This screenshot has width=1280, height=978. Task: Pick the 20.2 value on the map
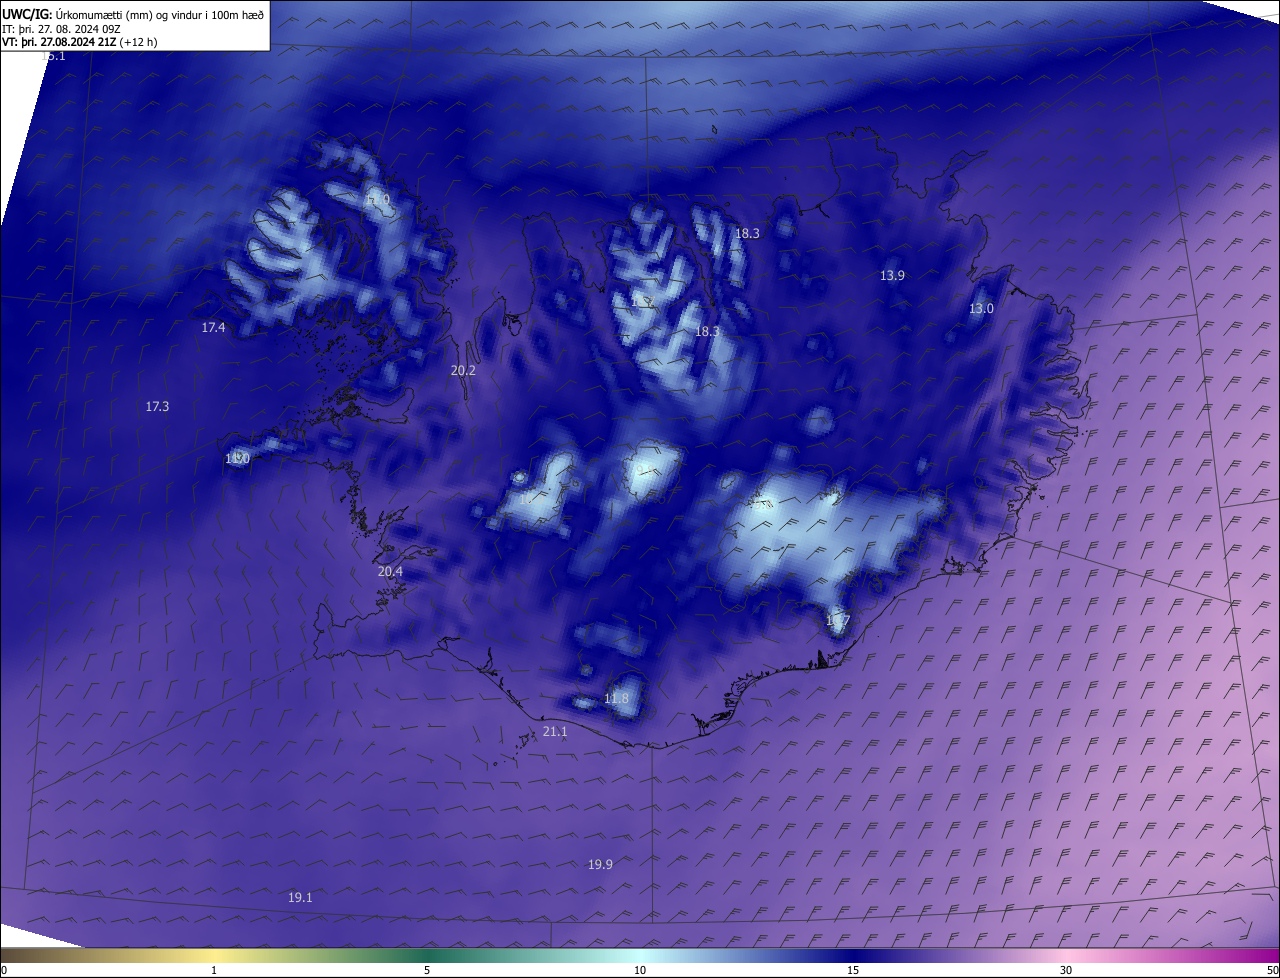point(463,370)
